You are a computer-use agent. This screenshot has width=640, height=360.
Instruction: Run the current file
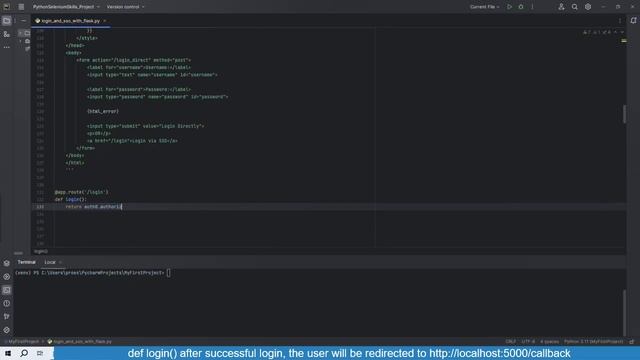(509, 7)
